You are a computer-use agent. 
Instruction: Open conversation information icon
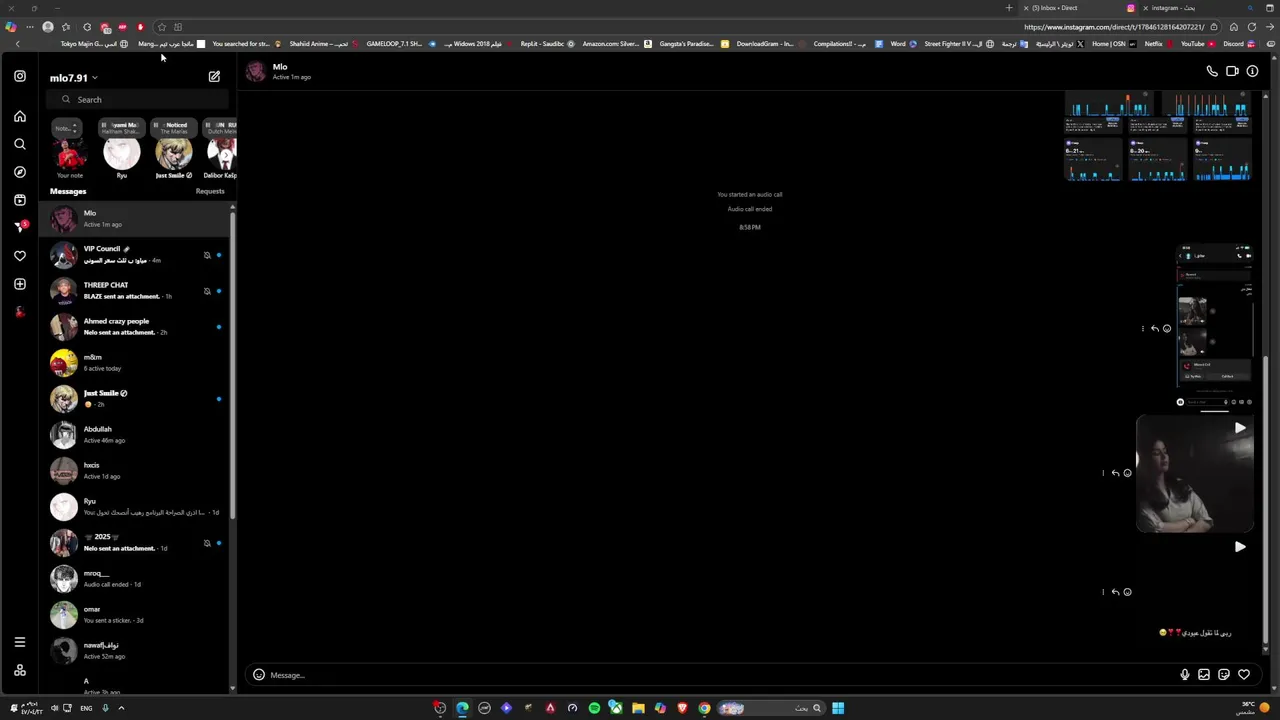pyautogui.click(x=1252, y=71)
